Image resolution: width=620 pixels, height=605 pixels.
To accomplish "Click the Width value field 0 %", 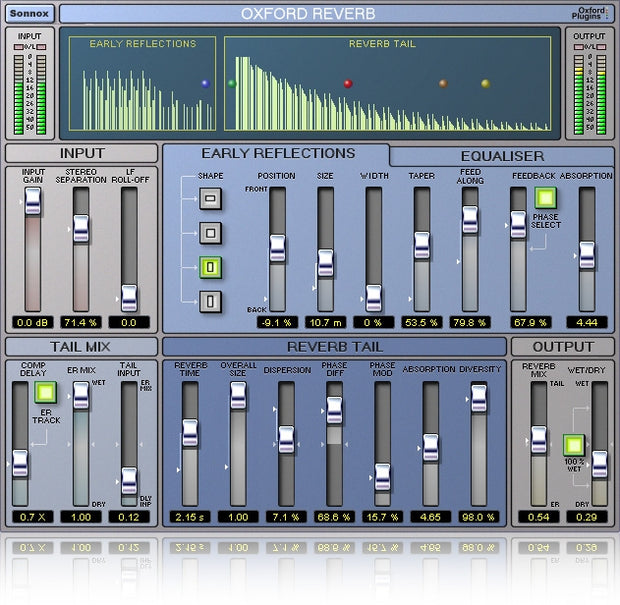I will pyautogui.click(x=374, y=322).
